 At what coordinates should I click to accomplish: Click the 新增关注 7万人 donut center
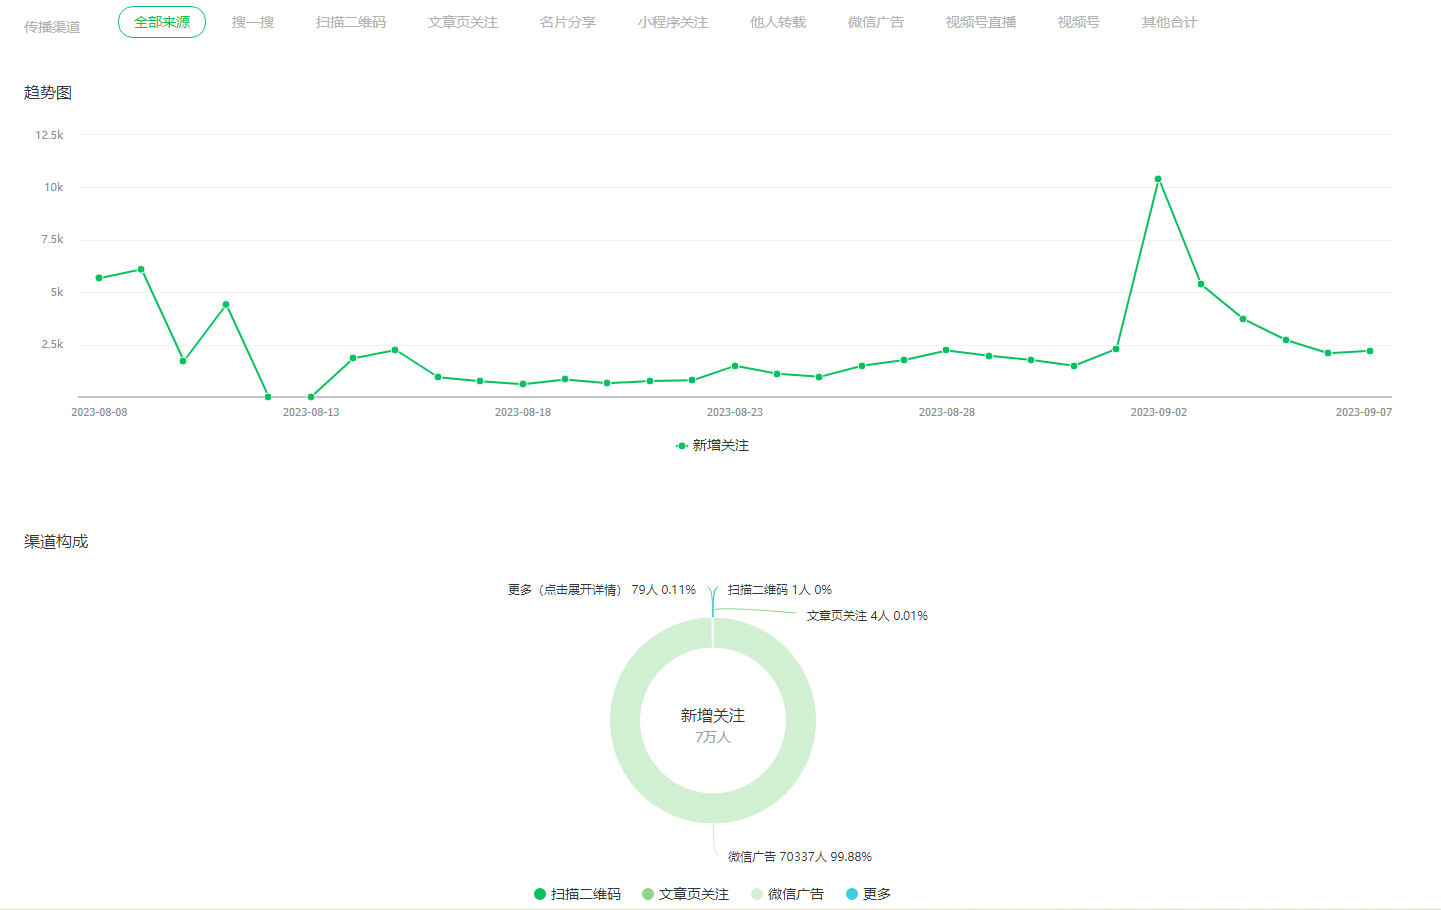(713, 725)
